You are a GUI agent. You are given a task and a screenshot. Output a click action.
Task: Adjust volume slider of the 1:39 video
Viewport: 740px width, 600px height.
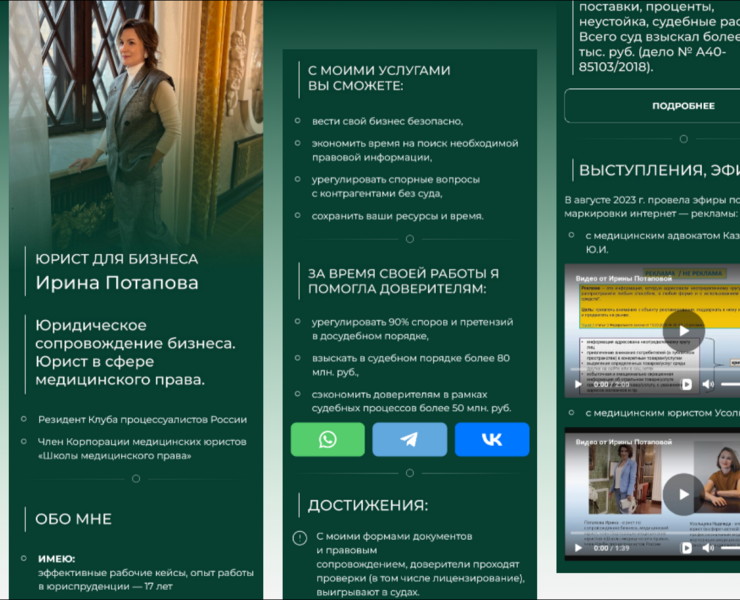[x=731, y=548]
